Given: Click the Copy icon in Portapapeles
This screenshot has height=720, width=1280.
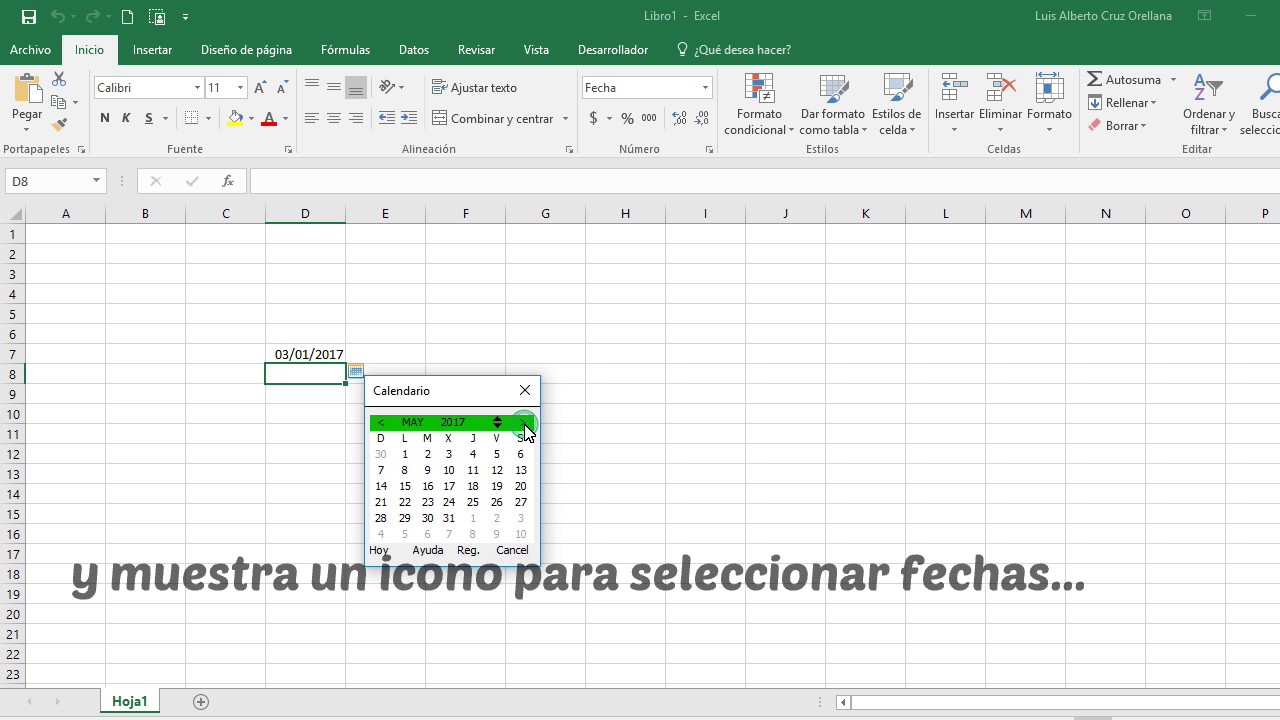Looking at the screenshot, I should 59,102.
